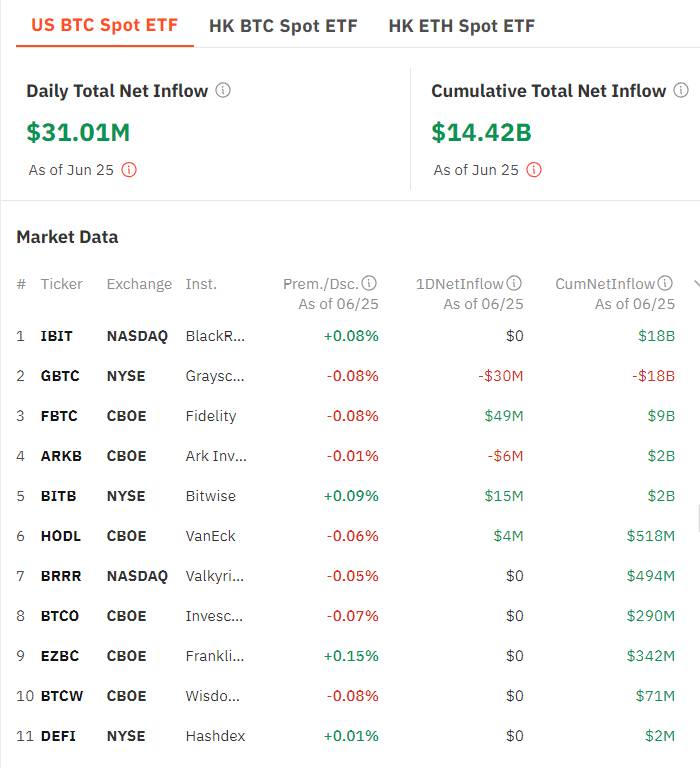Viewport: 700px width, 768px height.
Task: Select the HODL VanEck row
Action: pyautogui.click(x=345, y=536)
